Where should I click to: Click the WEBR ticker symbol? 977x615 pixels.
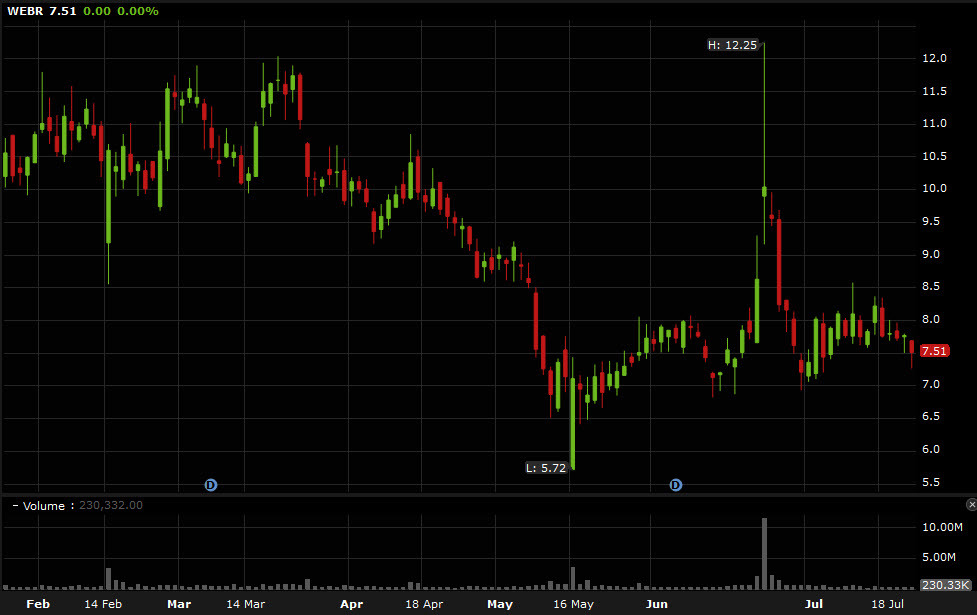coord(26,10)
